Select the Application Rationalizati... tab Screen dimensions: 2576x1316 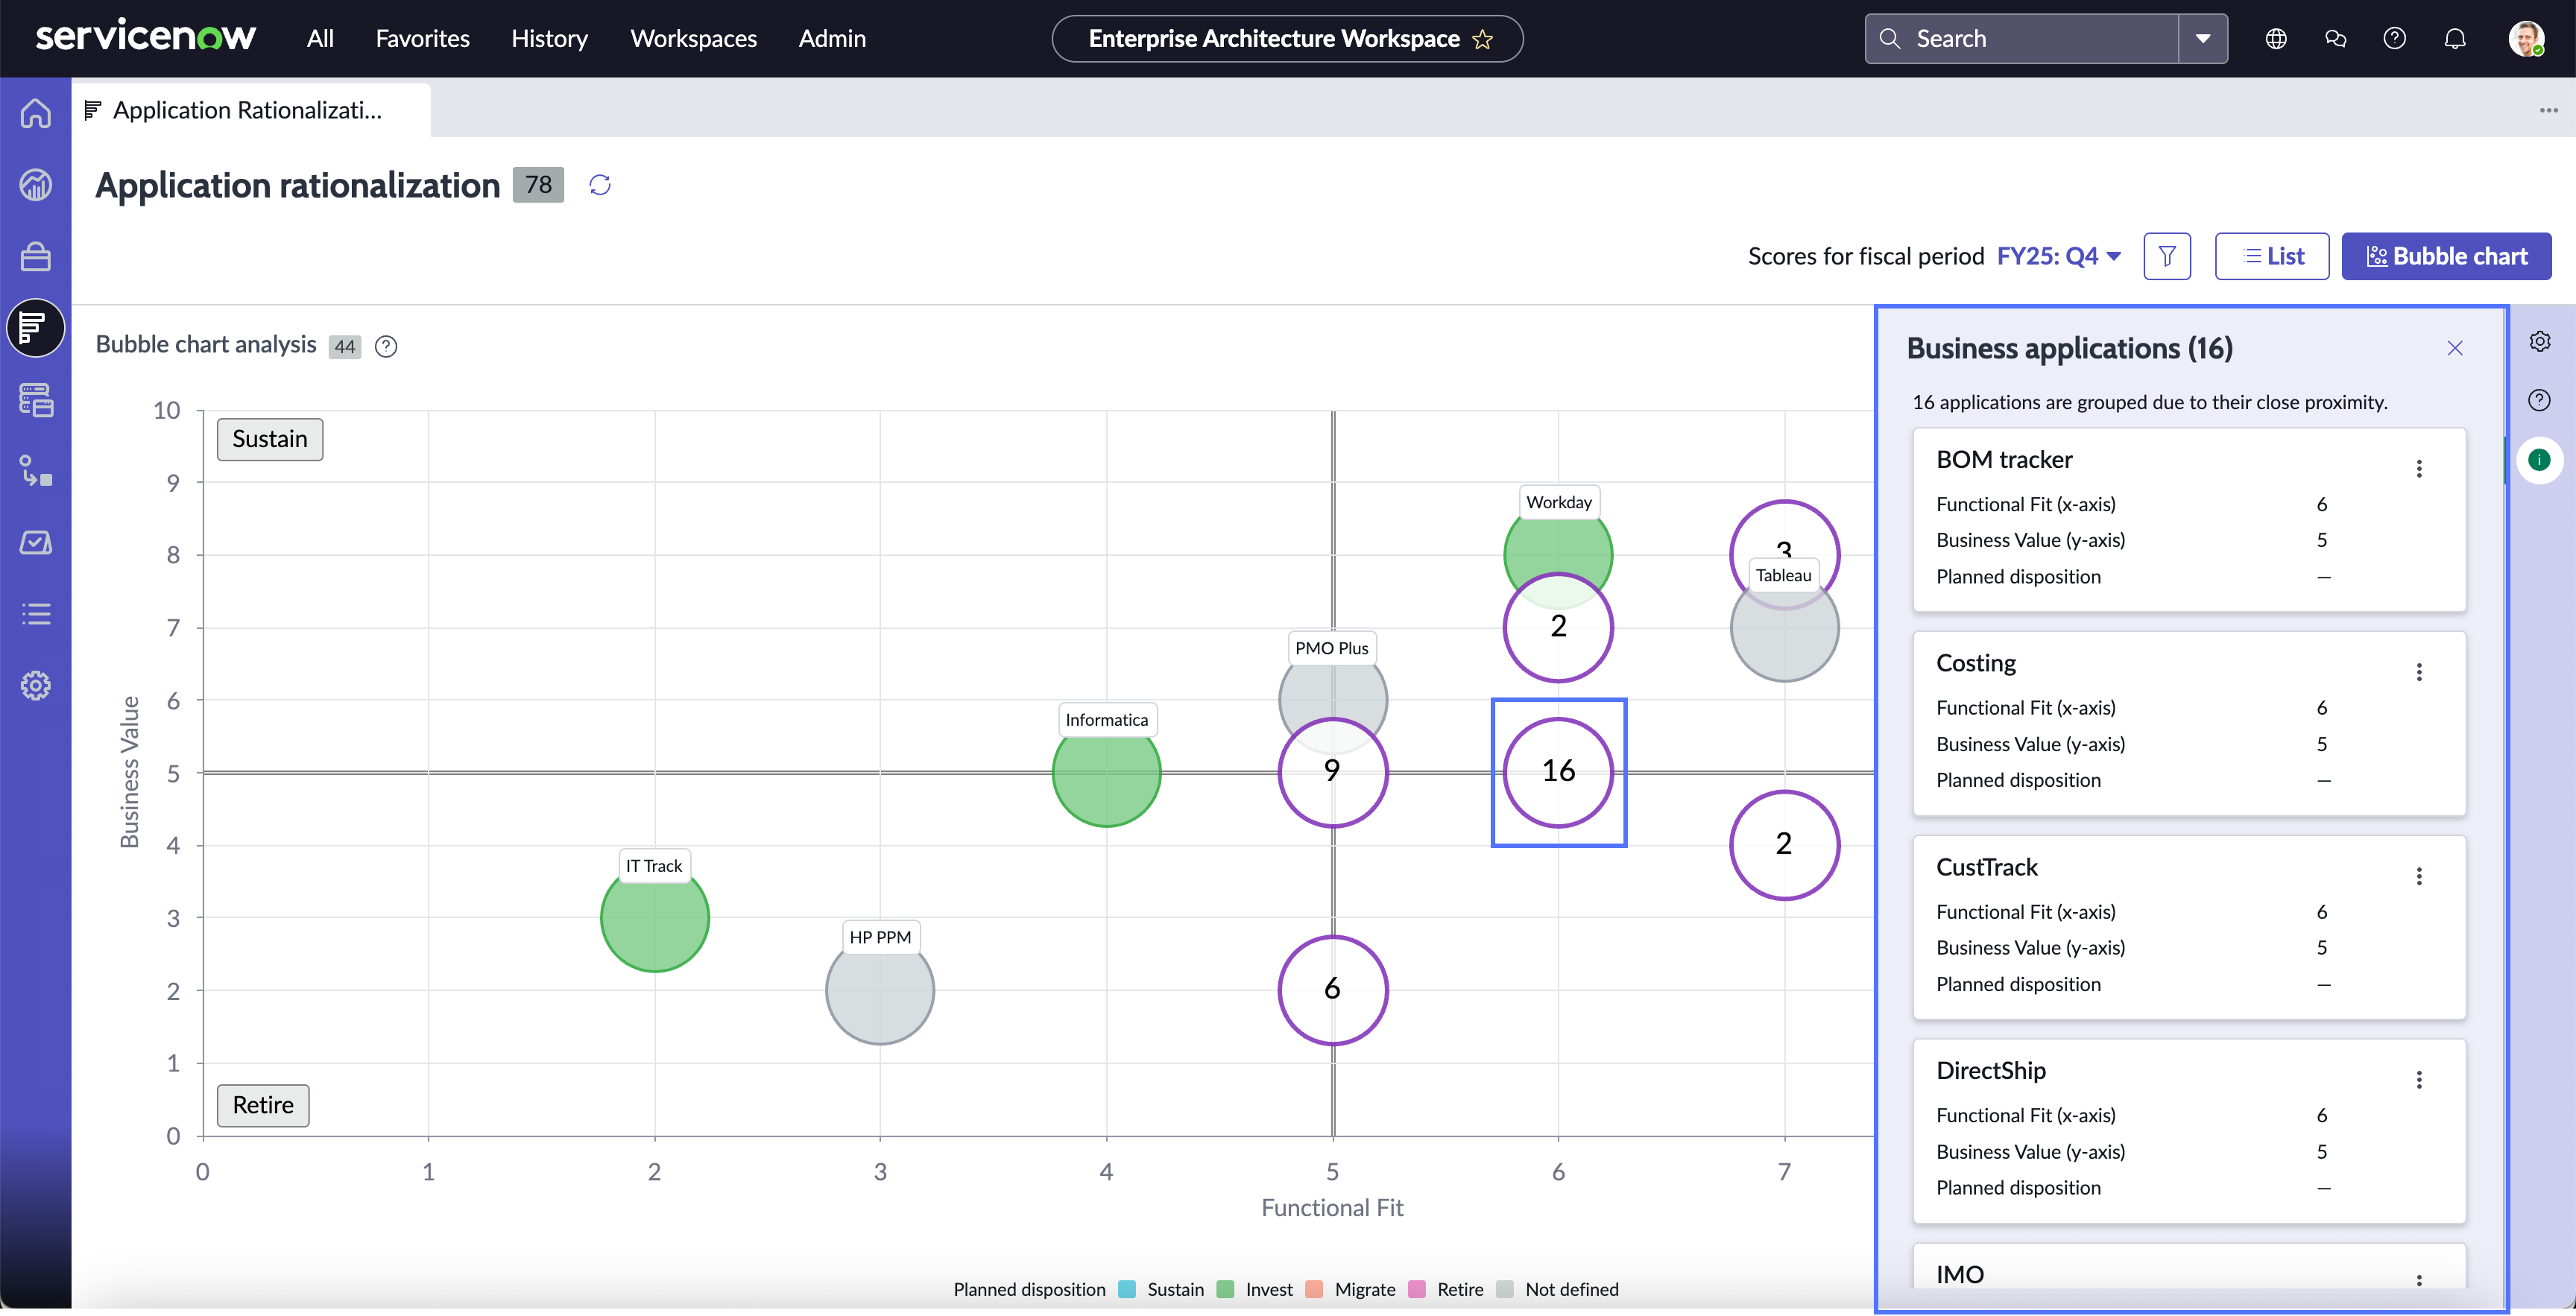point(250,110)
